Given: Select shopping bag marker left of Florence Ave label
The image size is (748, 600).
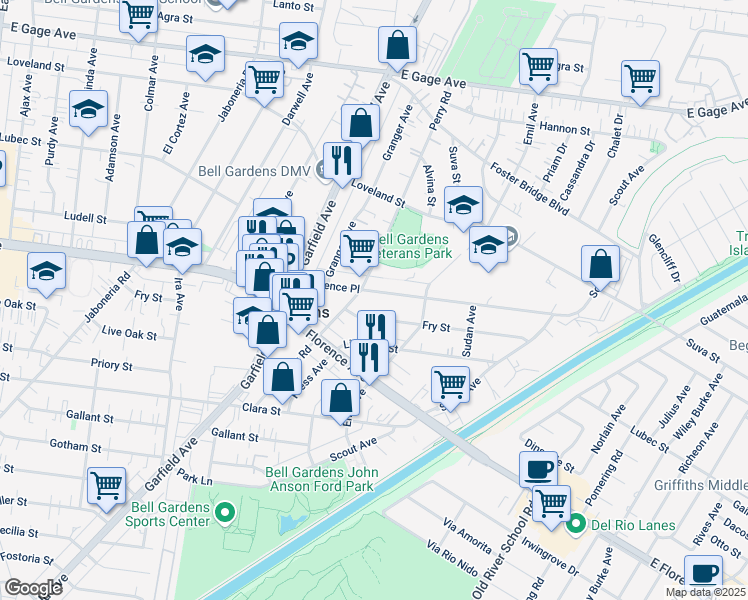Looking at the screenshot, I should click(x=268, y=331).
